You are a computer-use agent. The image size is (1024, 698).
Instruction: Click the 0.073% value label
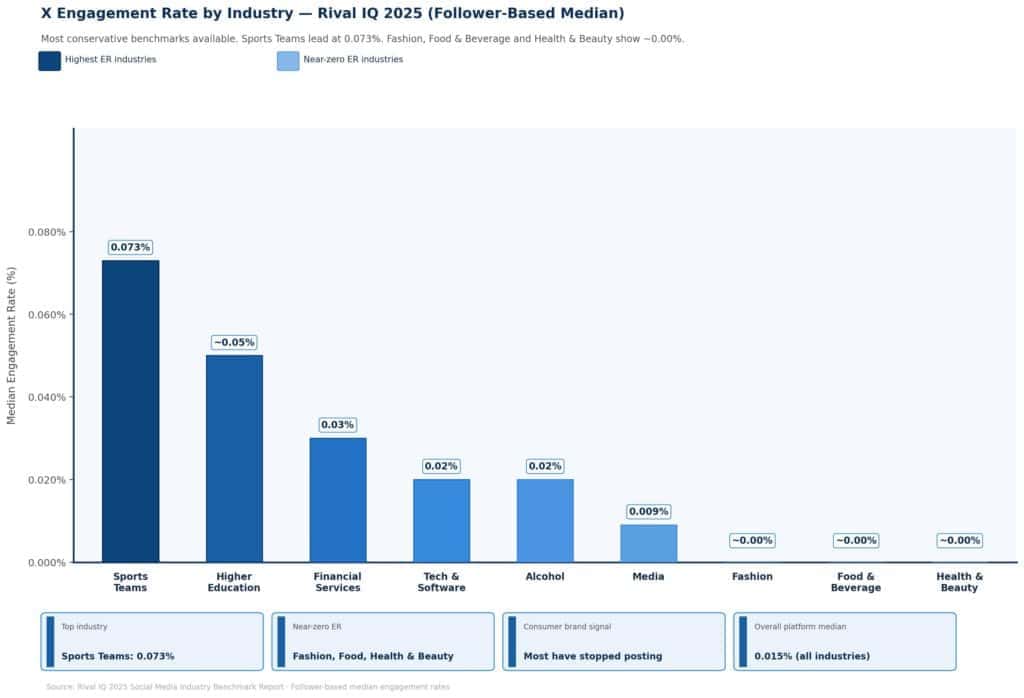130,247
